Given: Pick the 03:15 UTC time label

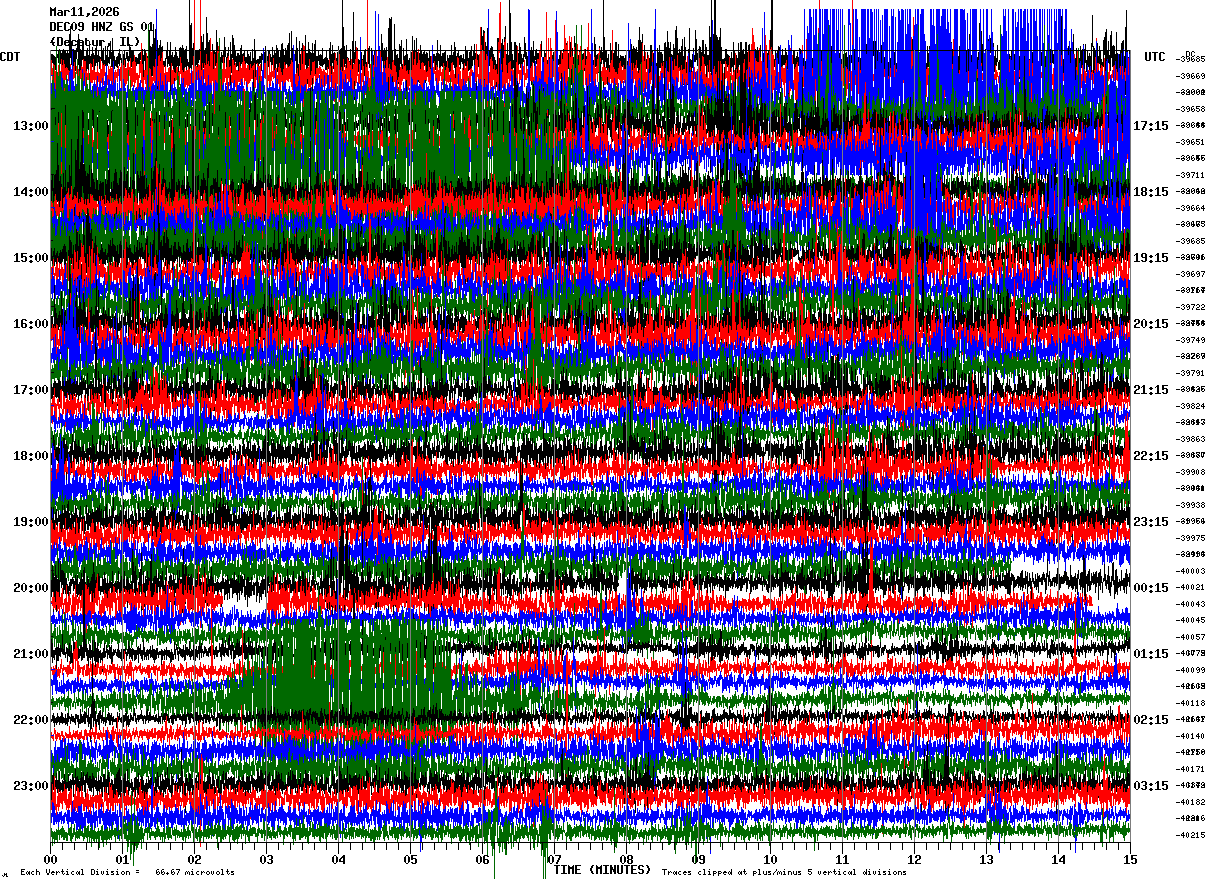Looking at the screenshot, I should coord(1151,786).
